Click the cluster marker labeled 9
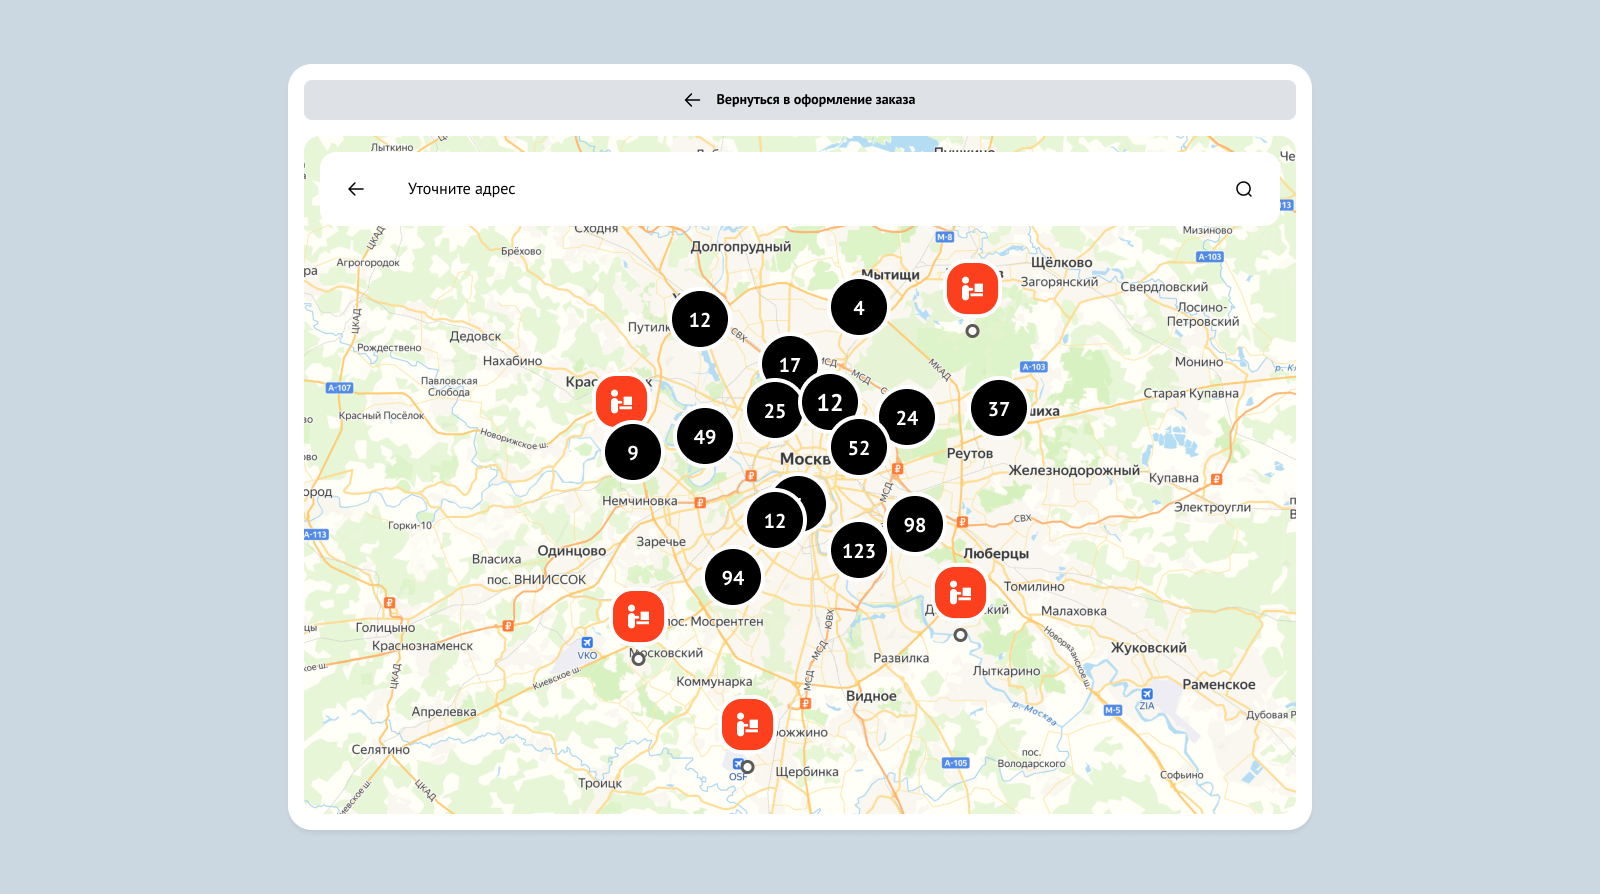1600x894 pixels. 633,453
